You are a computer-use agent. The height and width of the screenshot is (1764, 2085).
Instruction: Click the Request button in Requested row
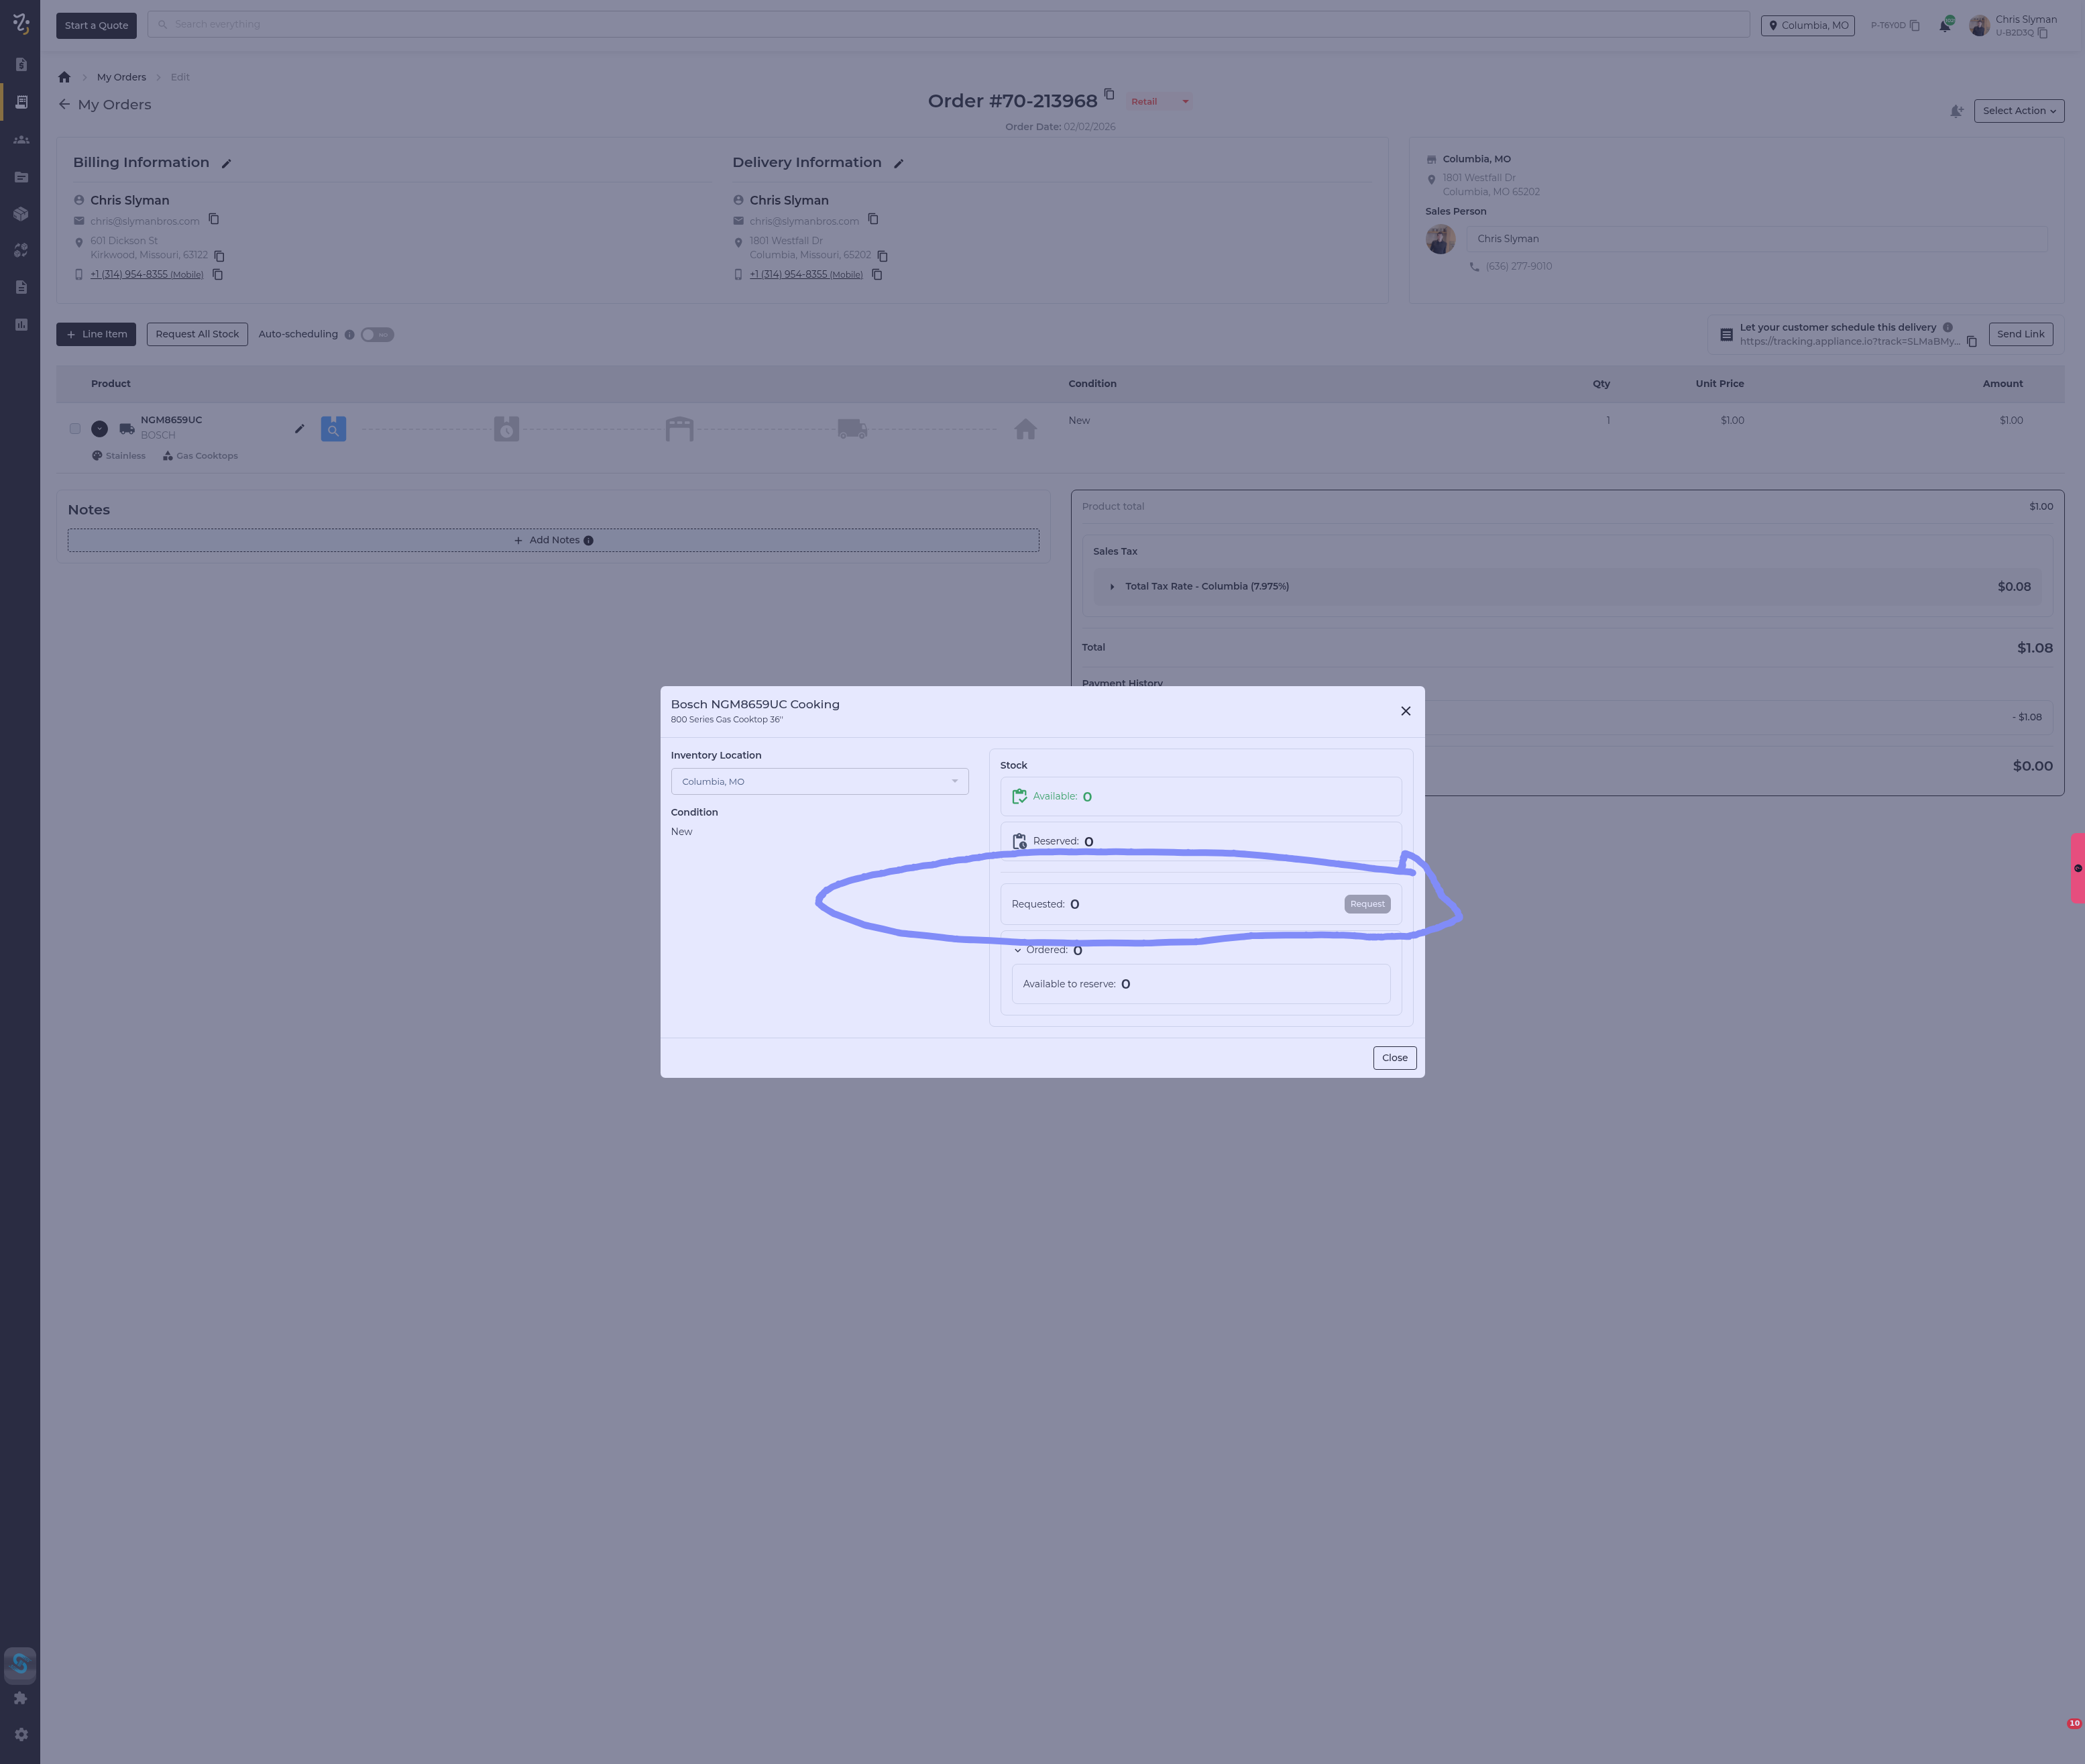click(x=1366, y=904)
